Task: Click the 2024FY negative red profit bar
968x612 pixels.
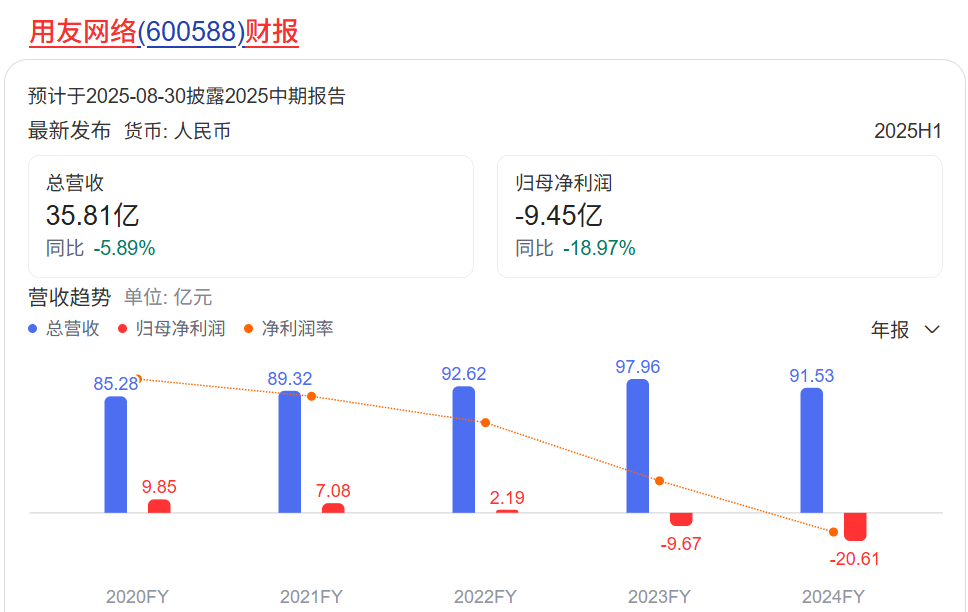Action: point(856,527)
